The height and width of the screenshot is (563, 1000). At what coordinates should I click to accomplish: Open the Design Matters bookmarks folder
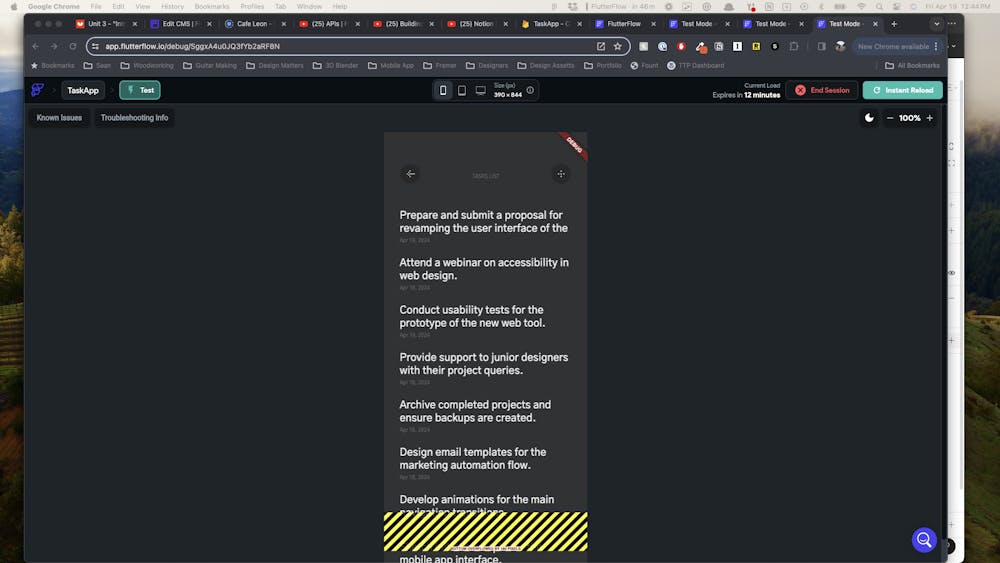[275, 65]
